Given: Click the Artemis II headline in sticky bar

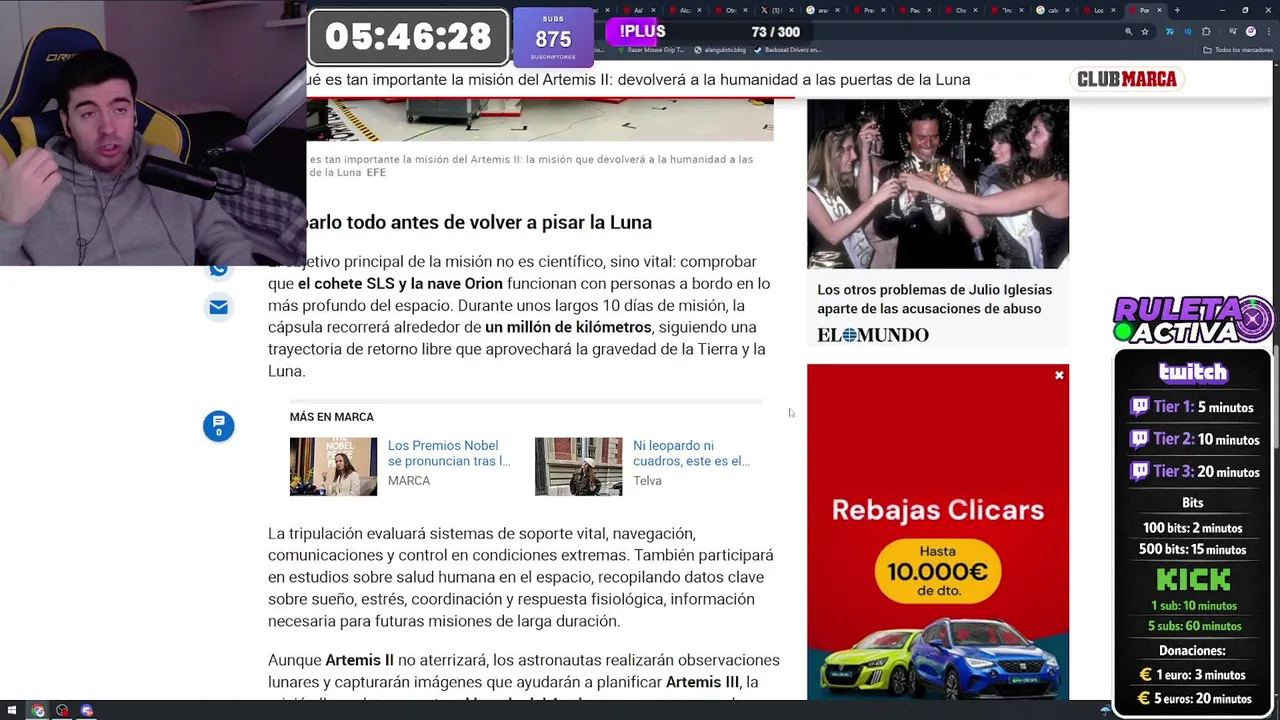Looking at the screenshot, I should point(638,79).
